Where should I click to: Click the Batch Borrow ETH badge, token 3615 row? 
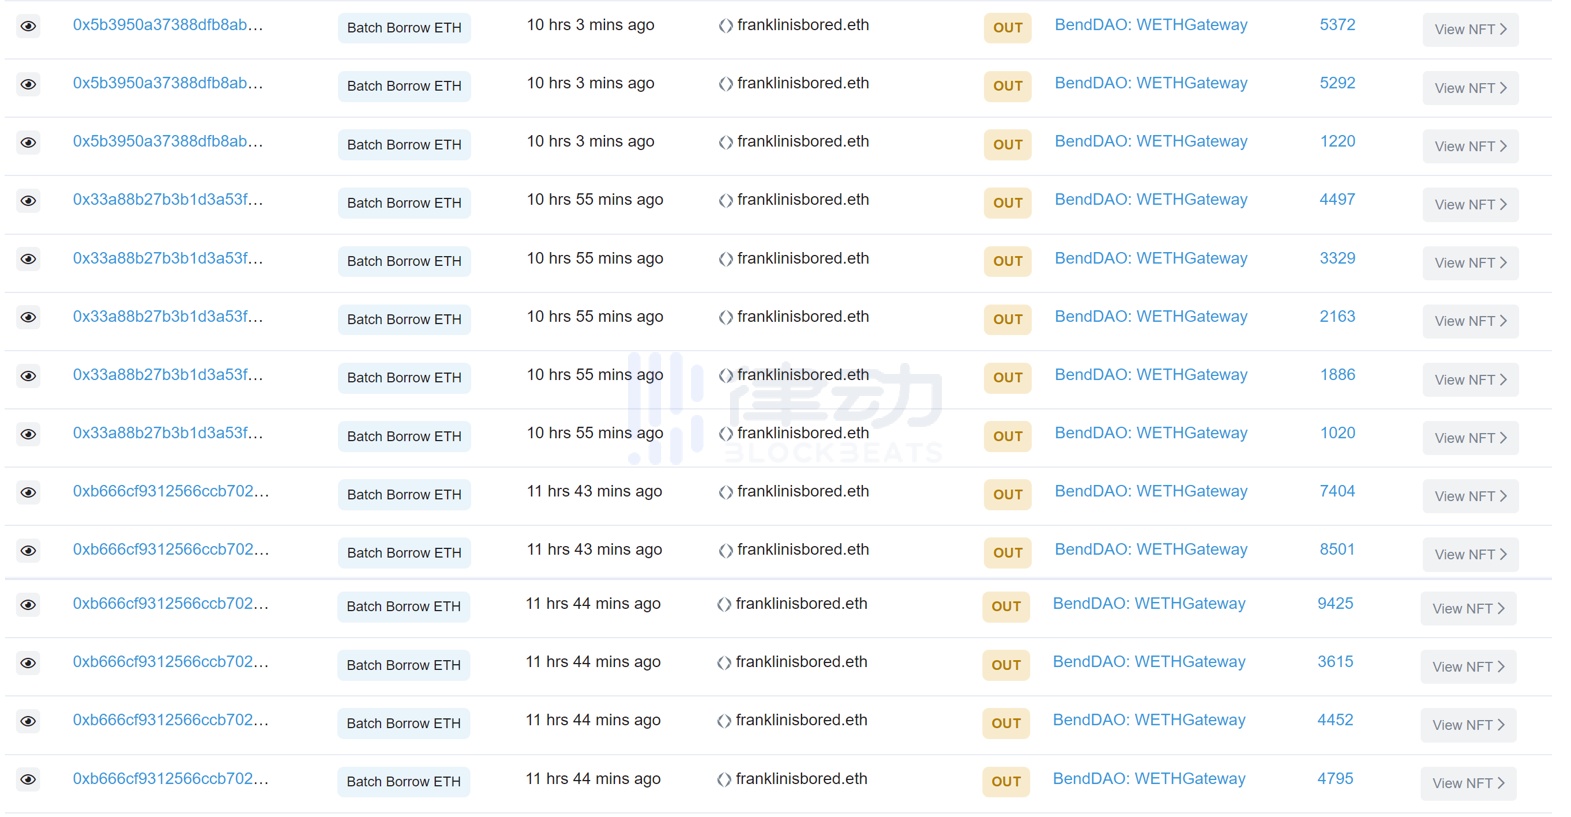tap(404, 665)
